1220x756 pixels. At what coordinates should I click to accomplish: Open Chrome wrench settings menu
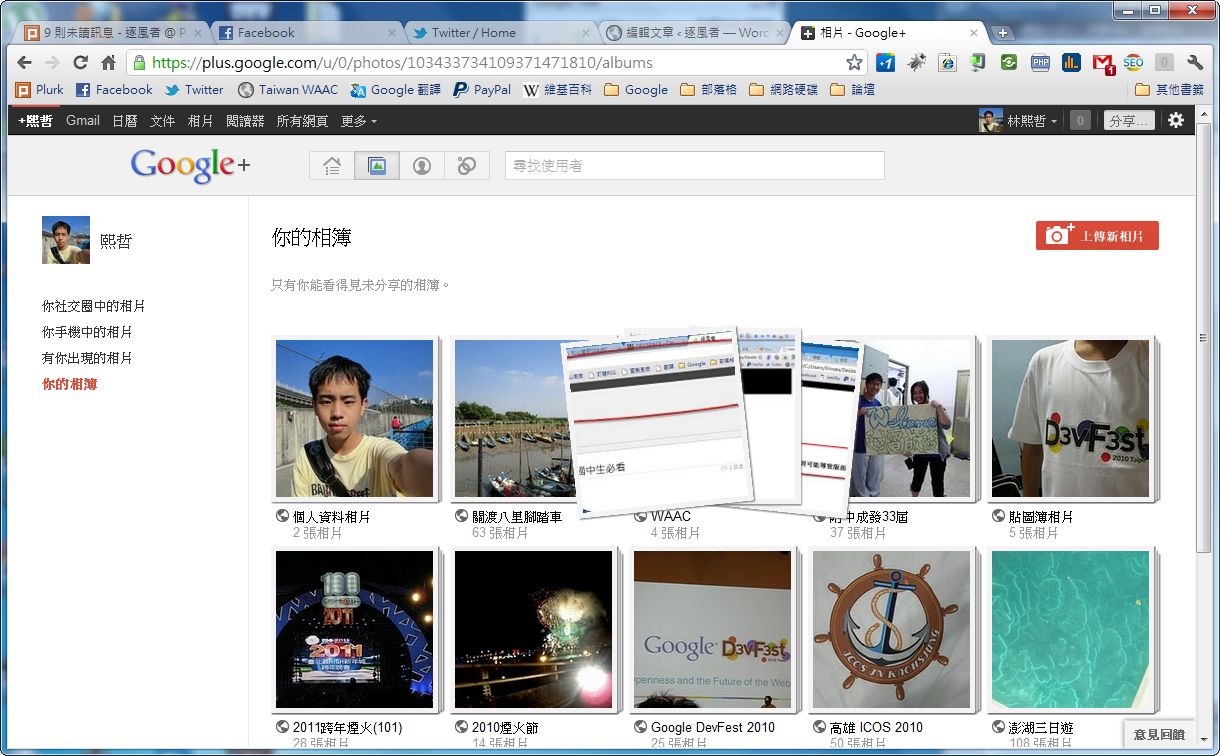coord(1195,62)
